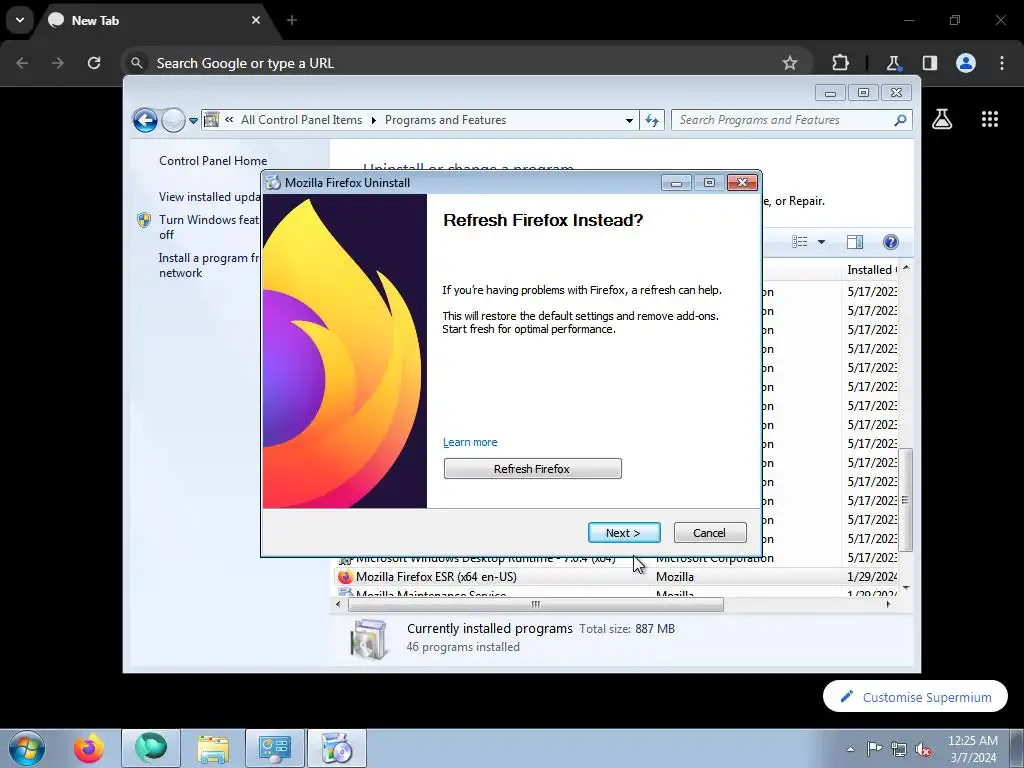Reload the browser page
Screen dimensions: 1024x768
click(94, 63)
